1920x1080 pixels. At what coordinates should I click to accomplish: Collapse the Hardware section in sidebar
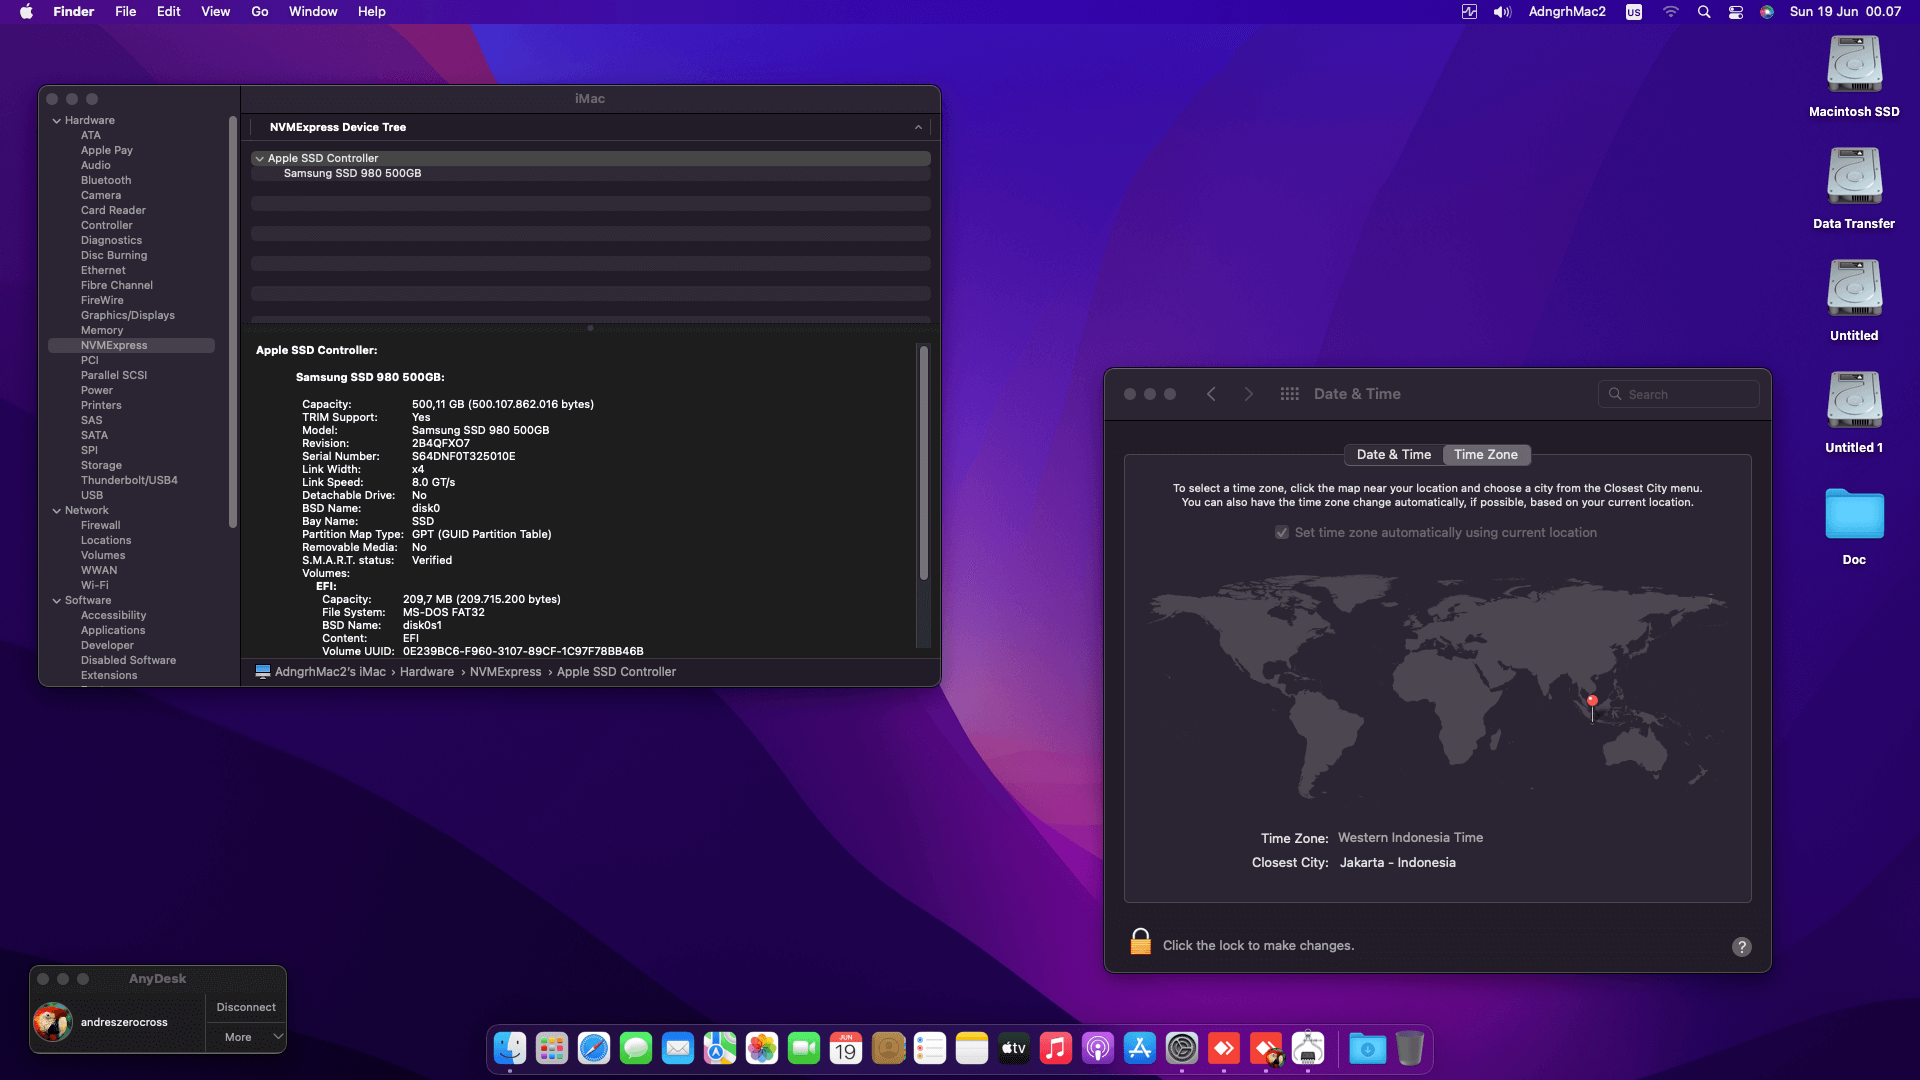click(x=57, y=121)
